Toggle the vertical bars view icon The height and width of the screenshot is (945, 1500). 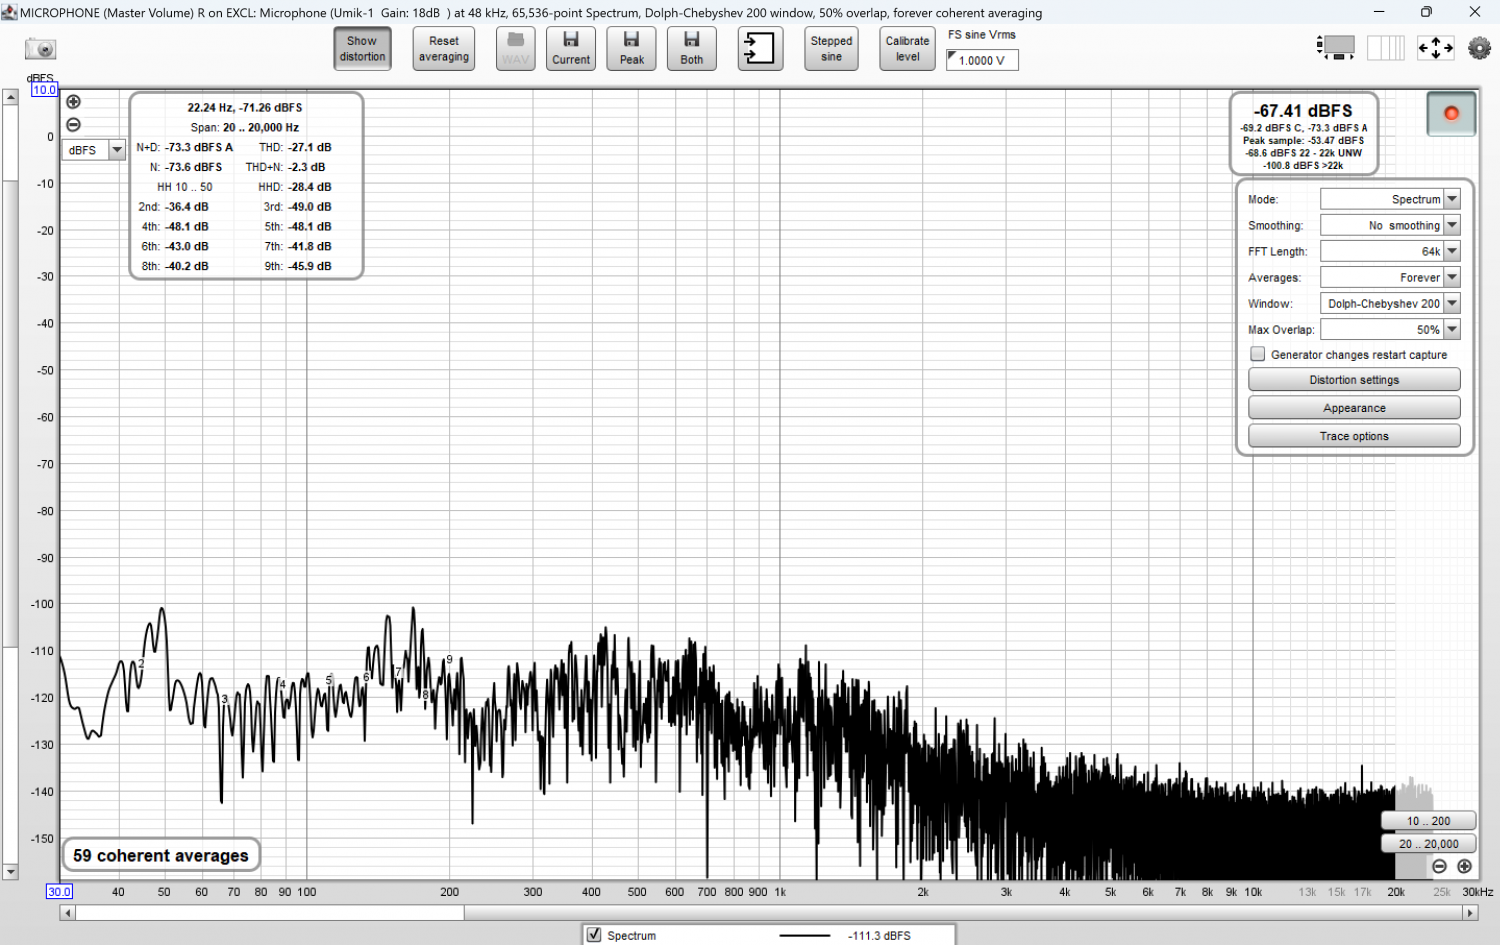[1386, 47]
